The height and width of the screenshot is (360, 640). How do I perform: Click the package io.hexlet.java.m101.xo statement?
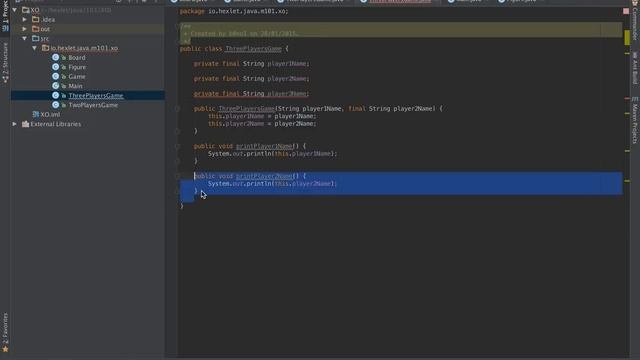pos(234,11)
